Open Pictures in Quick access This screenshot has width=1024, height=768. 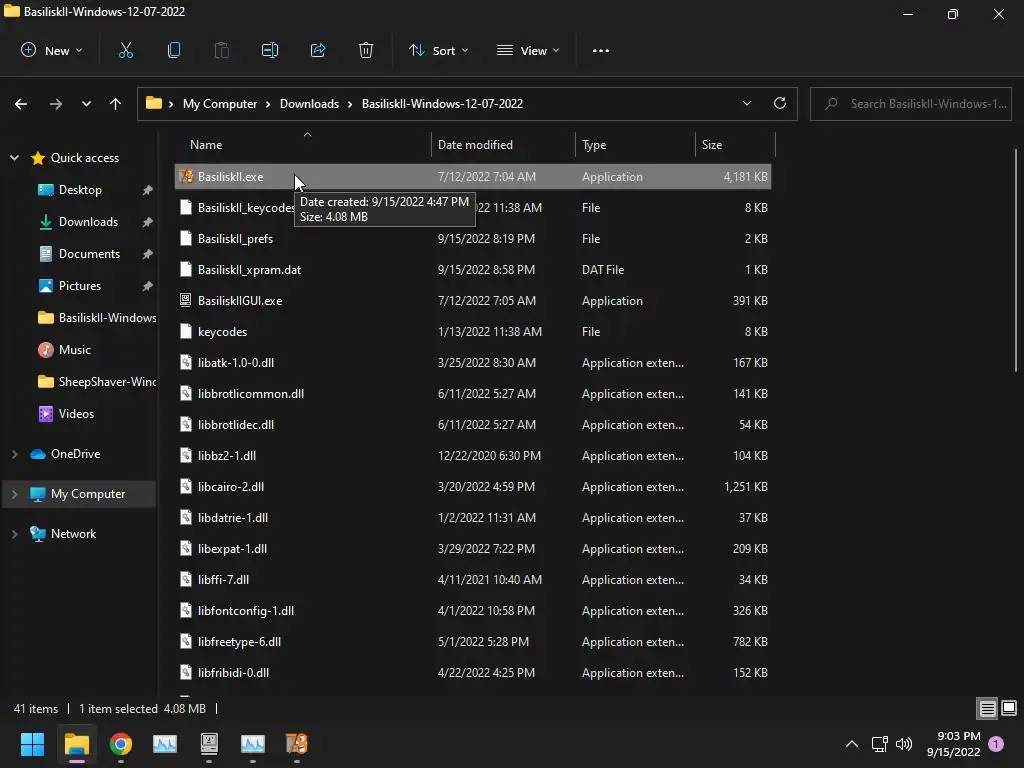80,286
